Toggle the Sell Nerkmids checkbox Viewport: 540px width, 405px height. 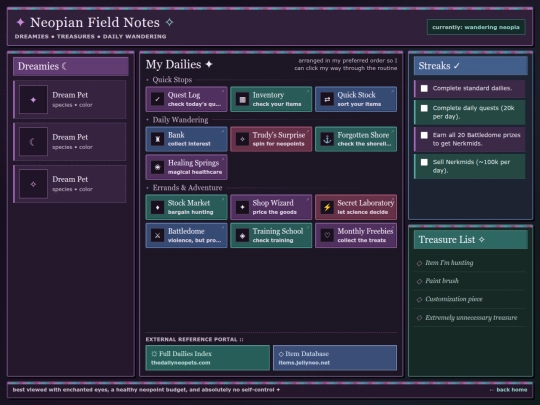(x=424, y=162)
